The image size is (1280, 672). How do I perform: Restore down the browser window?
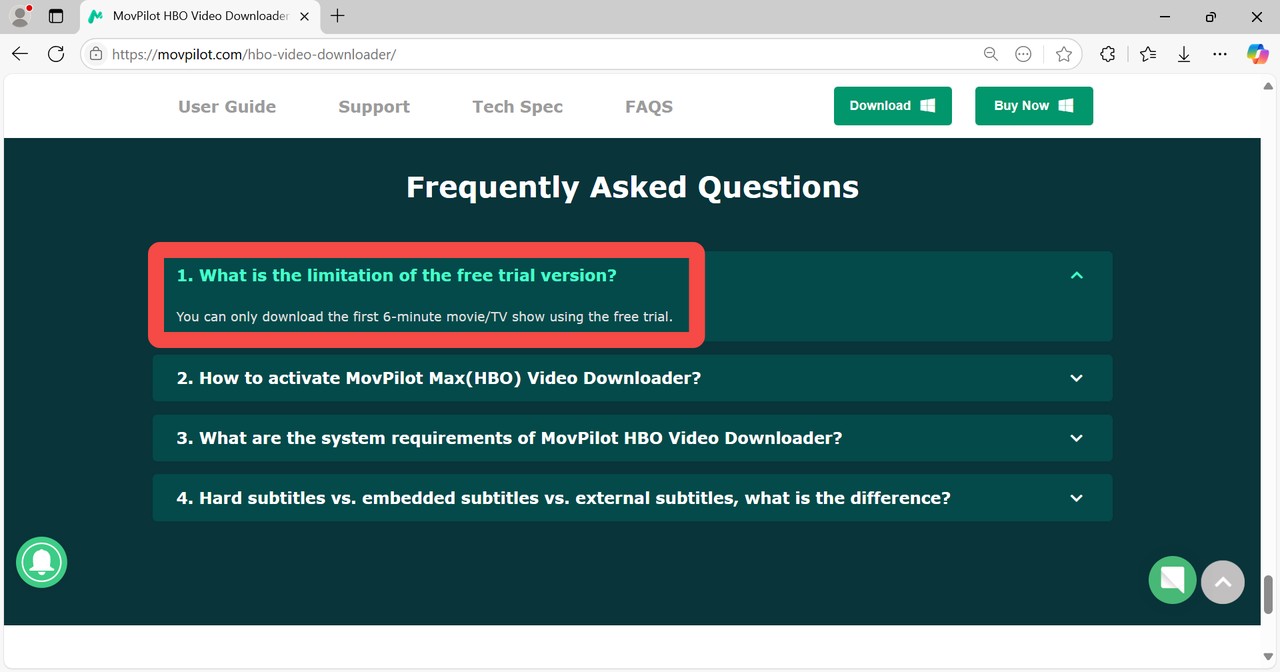click(x=1211, y=16)
